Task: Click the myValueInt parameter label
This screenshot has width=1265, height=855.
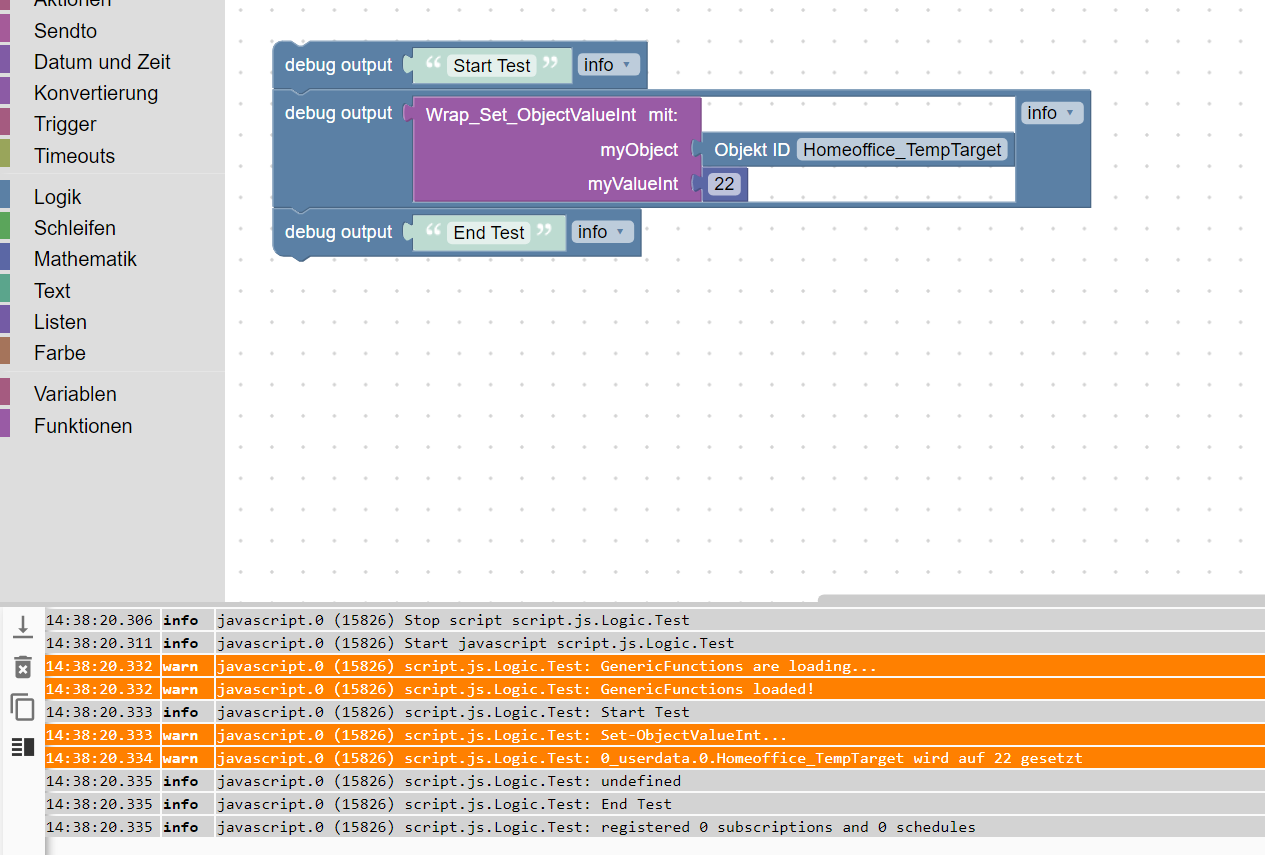Action: pos(633,184)
